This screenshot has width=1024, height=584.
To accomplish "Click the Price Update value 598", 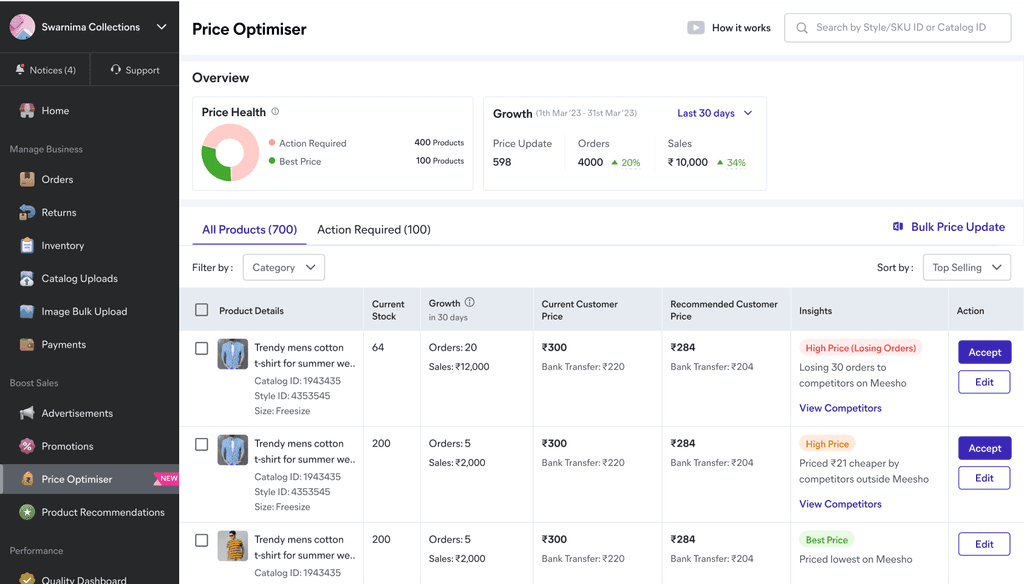I will tap(502, 162).
